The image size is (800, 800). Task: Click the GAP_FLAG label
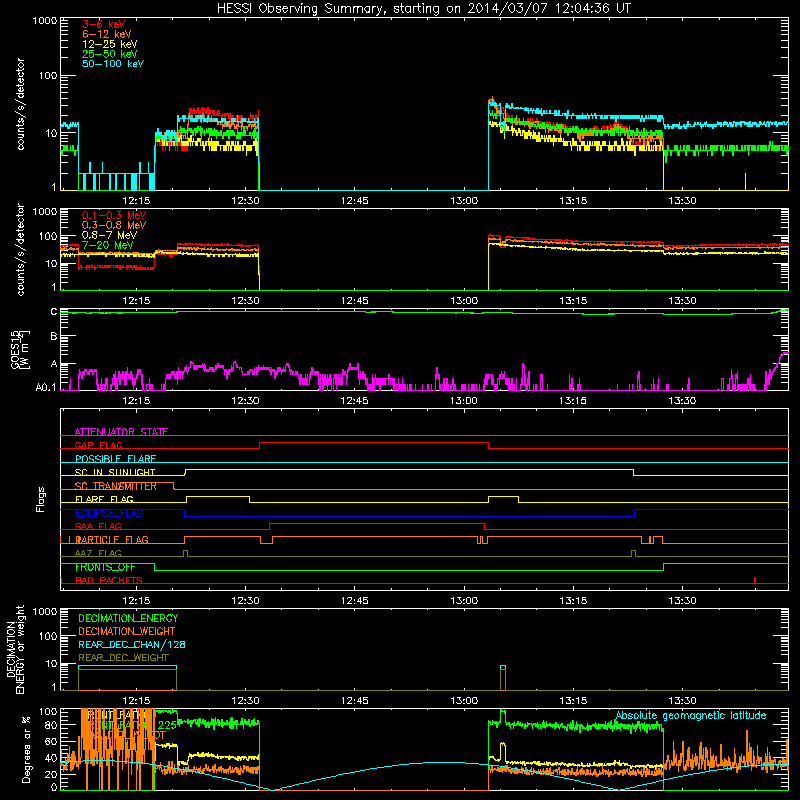pos(98,445)
